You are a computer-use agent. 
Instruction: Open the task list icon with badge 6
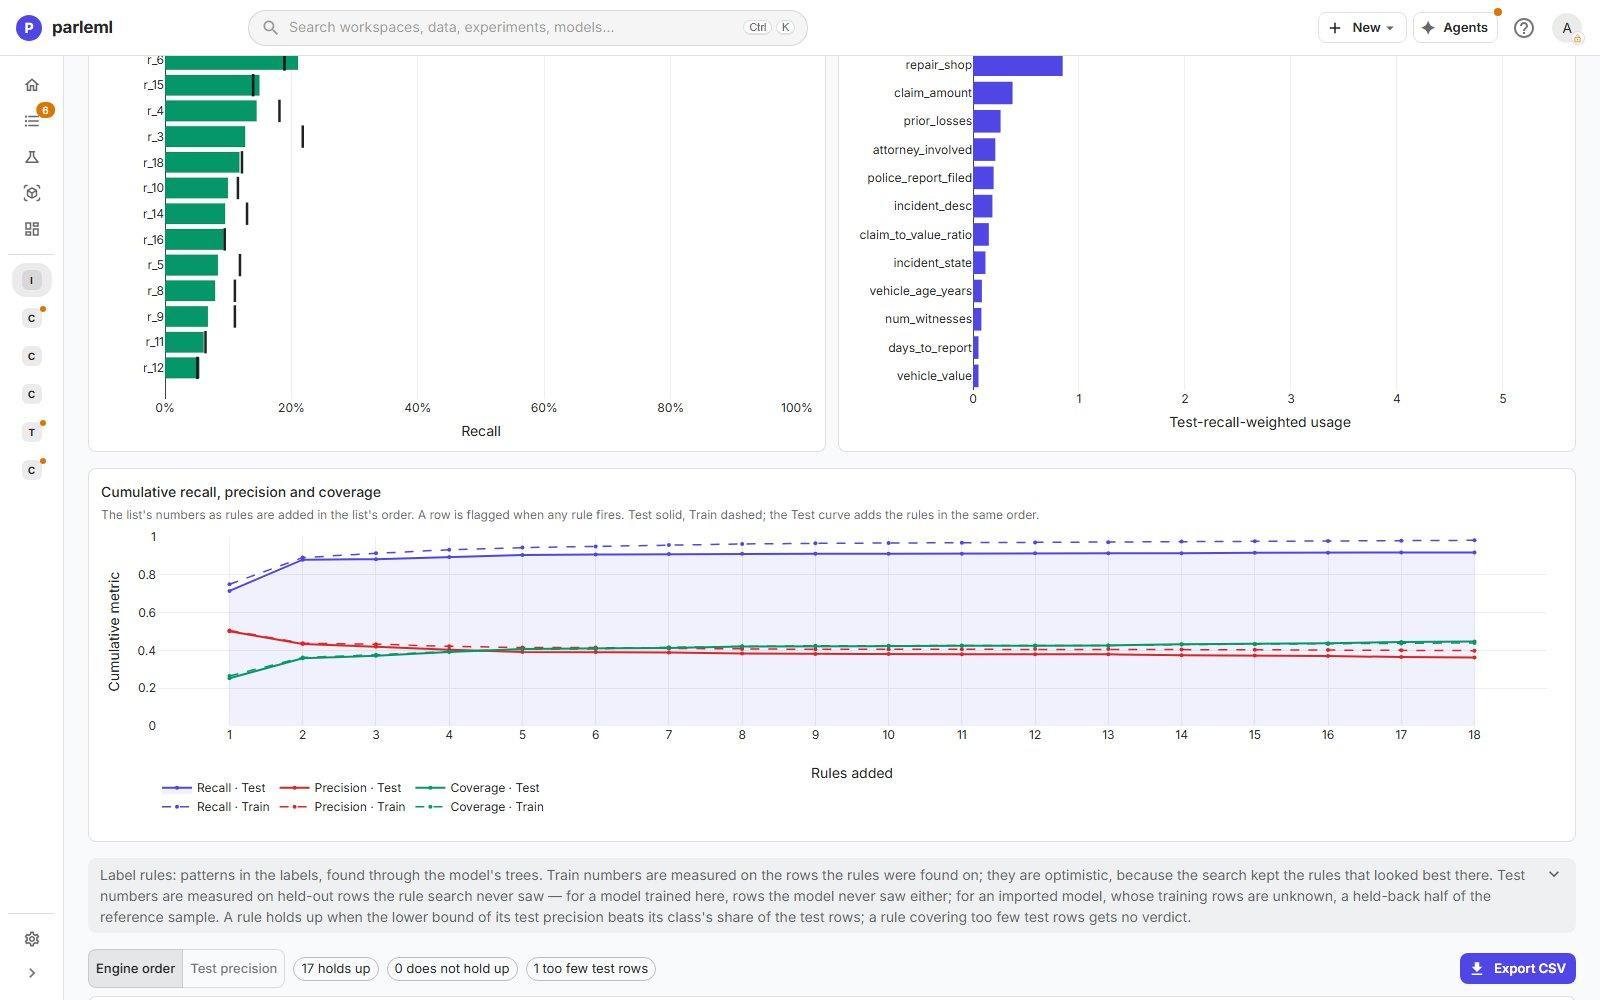pos(32,121)
